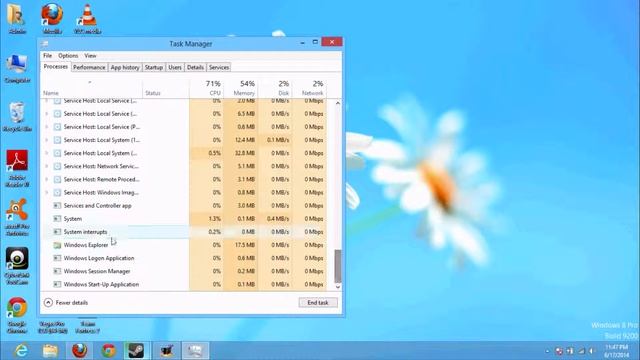This screenshot has height=360, width=640.
Task: Select the folder icon at top-left of desktop
Action: pyautogui.click(x=17, y=18)
